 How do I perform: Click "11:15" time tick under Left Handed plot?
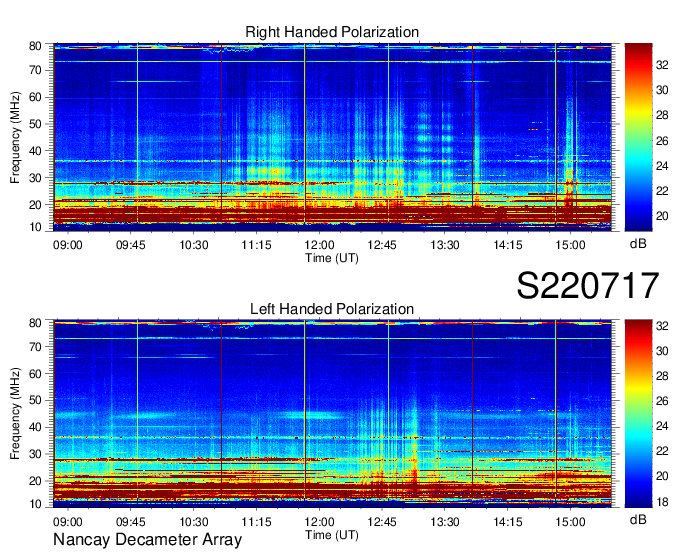[256, 522]
